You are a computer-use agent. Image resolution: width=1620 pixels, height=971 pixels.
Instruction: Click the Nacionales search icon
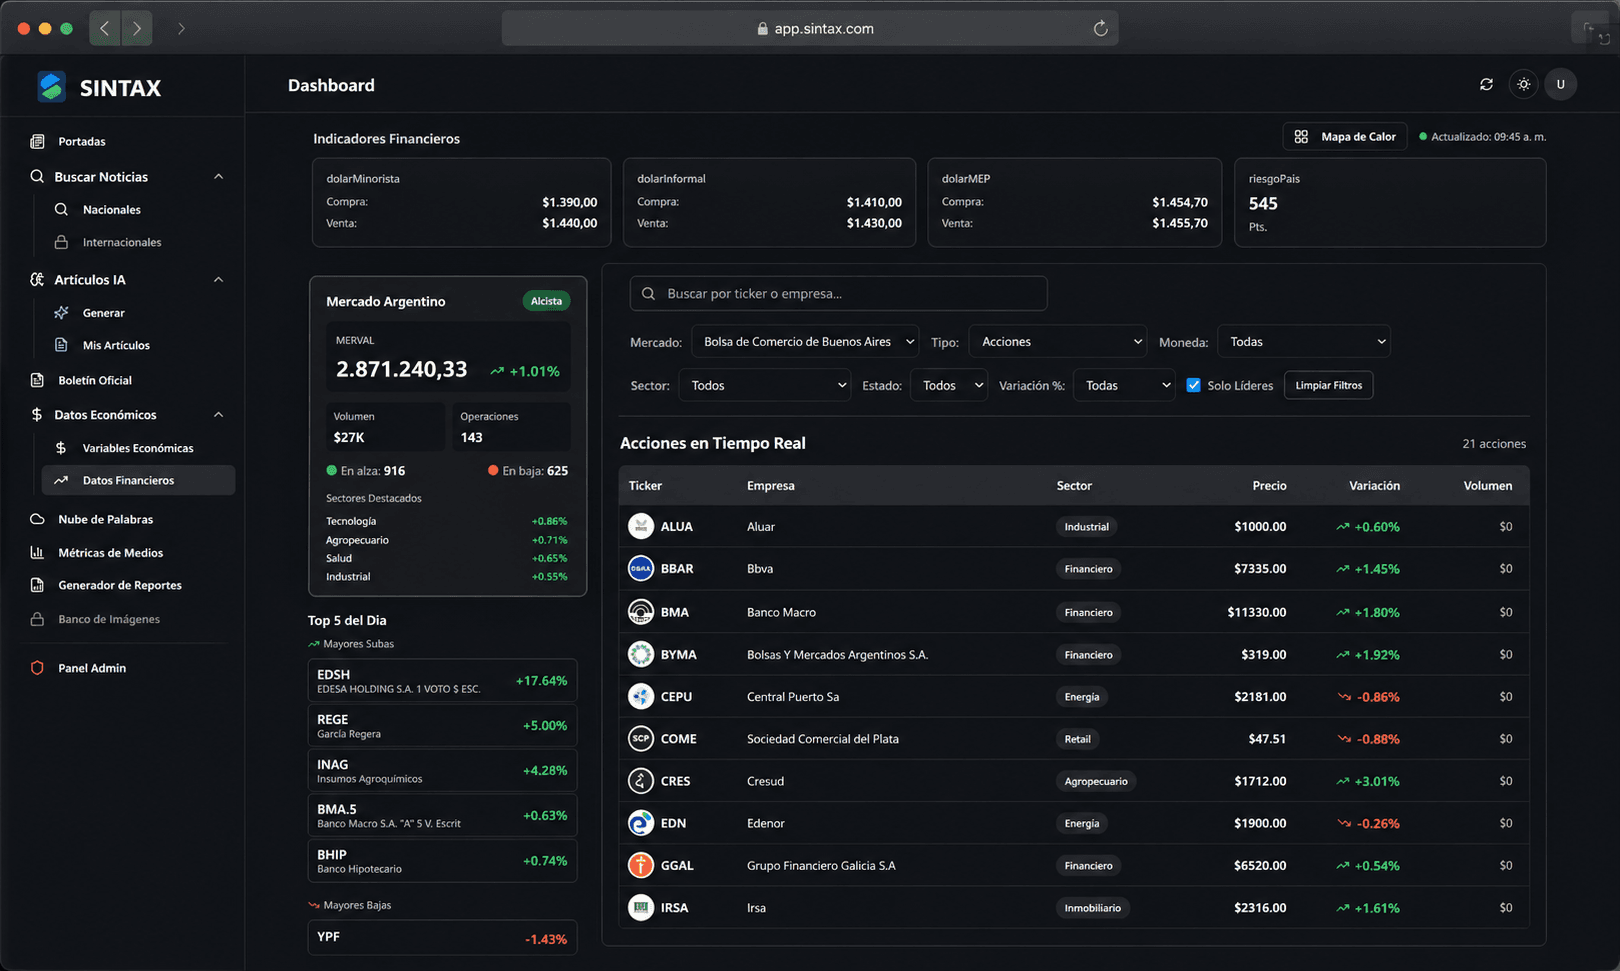61,209
